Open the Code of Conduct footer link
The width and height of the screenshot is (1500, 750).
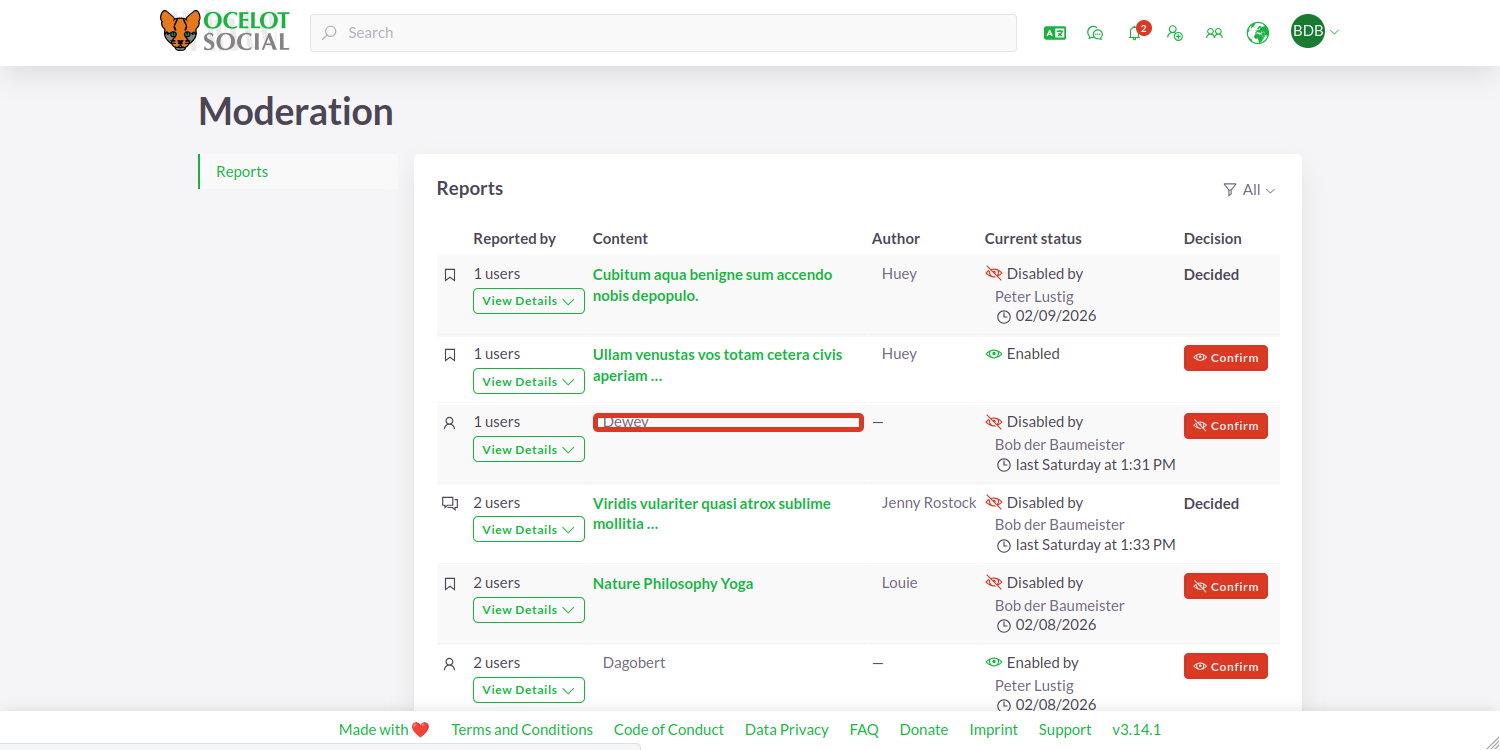pos(668,730)
